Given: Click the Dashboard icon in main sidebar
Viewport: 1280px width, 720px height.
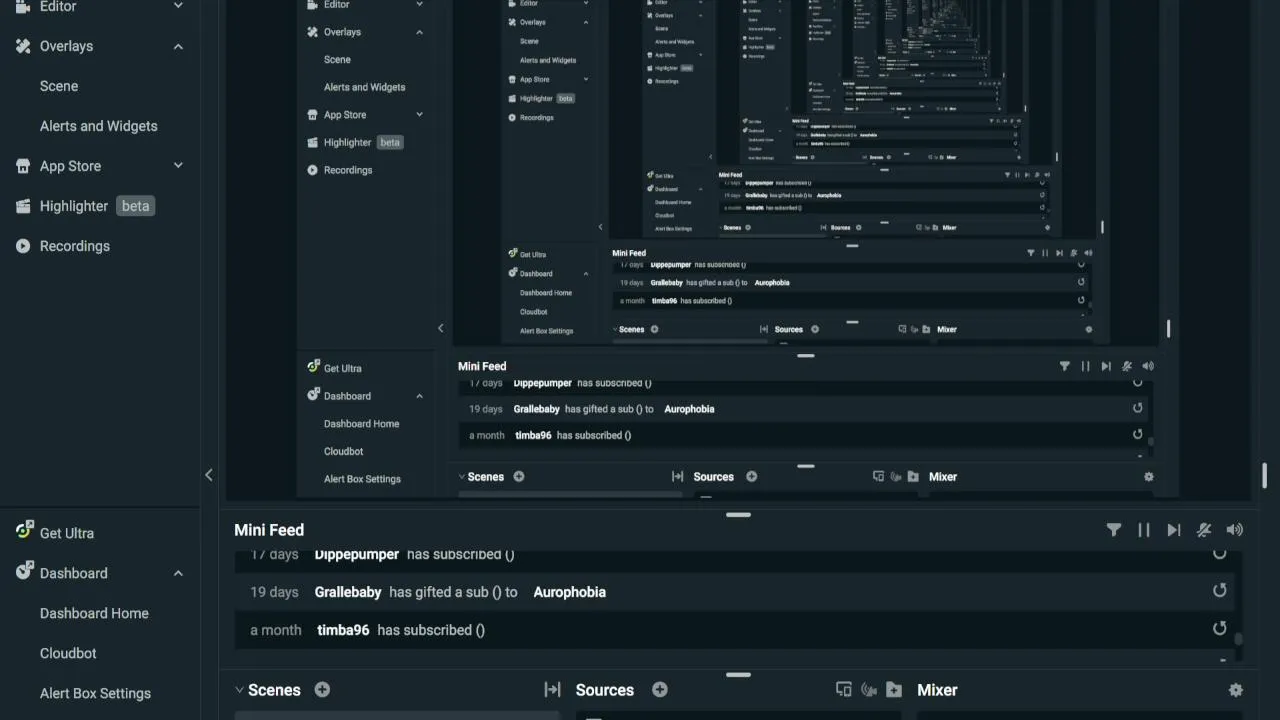Looking at the screenshot, I should (x=24, y=571).
